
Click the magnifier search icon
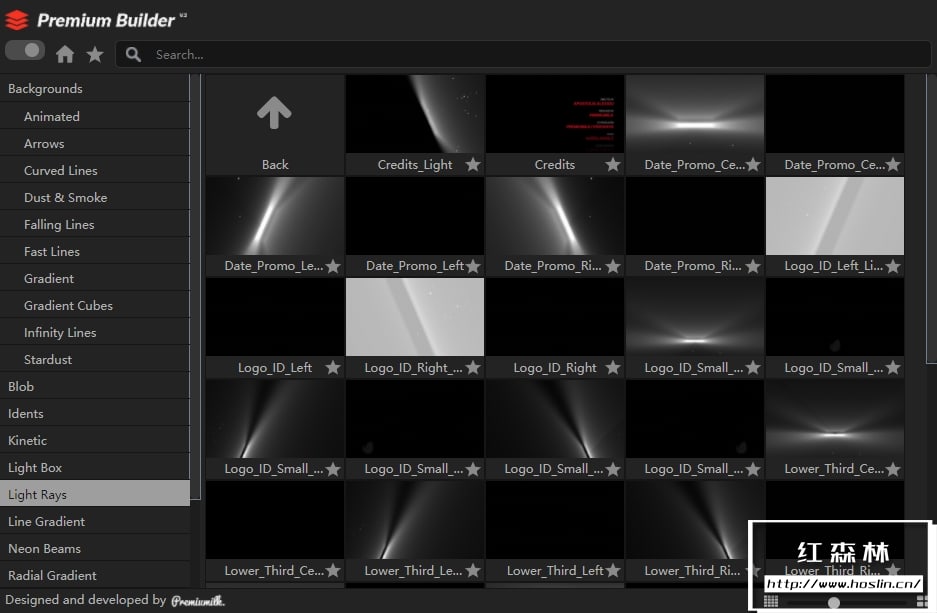(x=133, y=54)
